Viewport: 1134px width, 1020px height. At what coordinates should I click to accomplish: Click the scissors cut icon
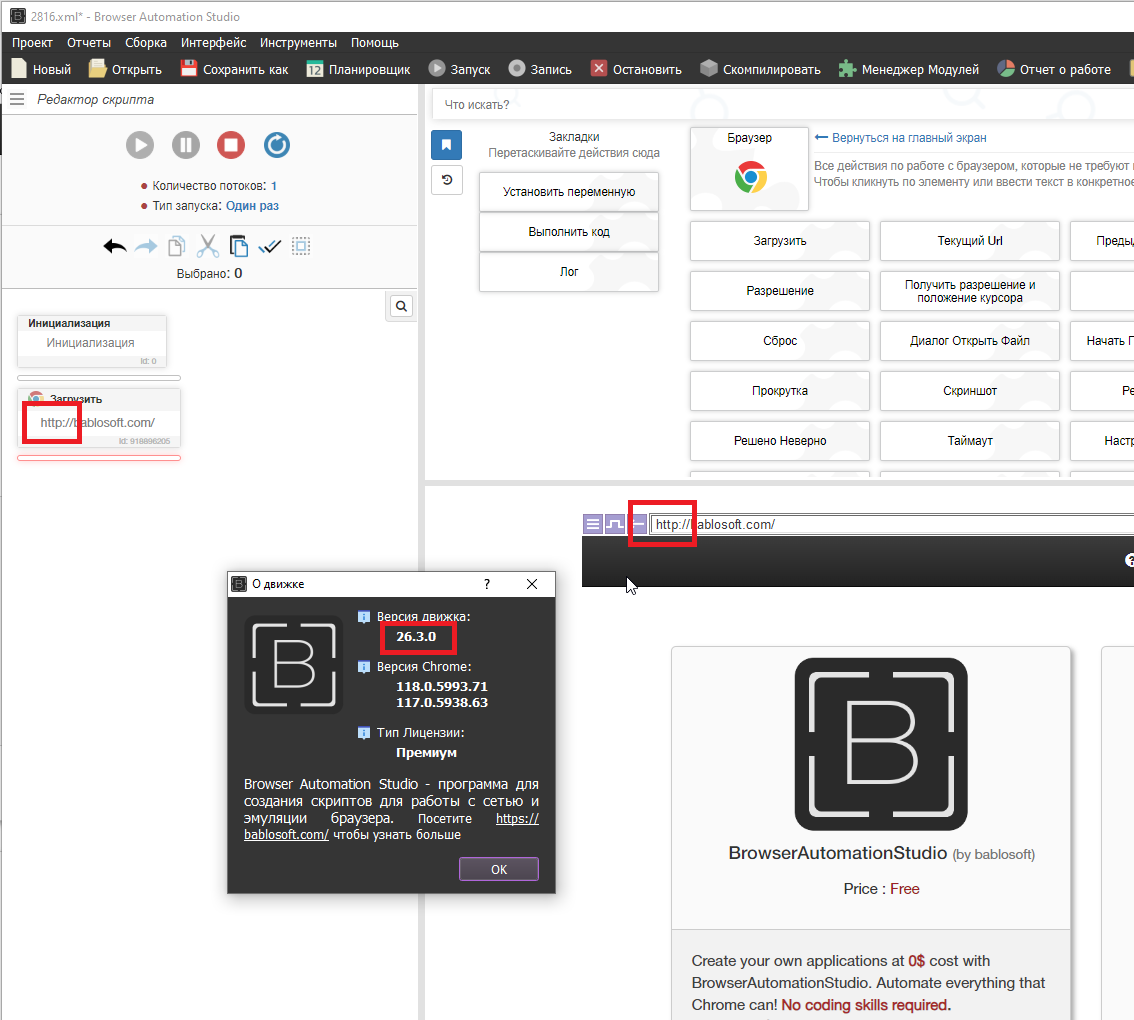tap(207, 246)
